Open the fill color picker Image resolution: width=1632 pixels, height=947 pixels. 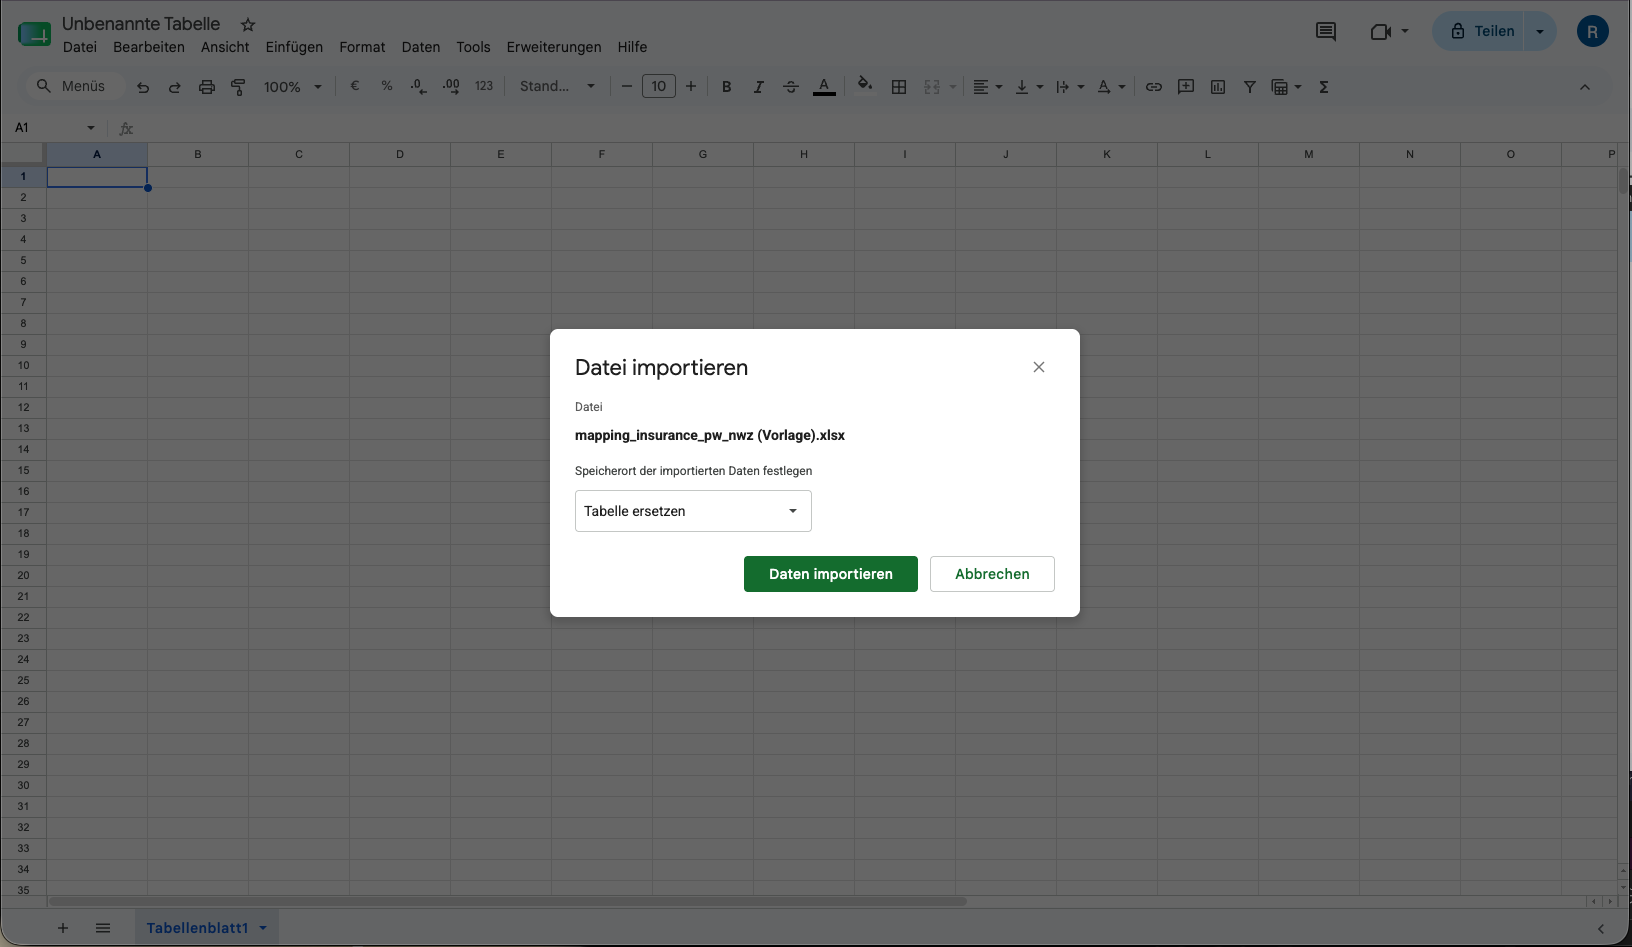click(x=865, y=85)
